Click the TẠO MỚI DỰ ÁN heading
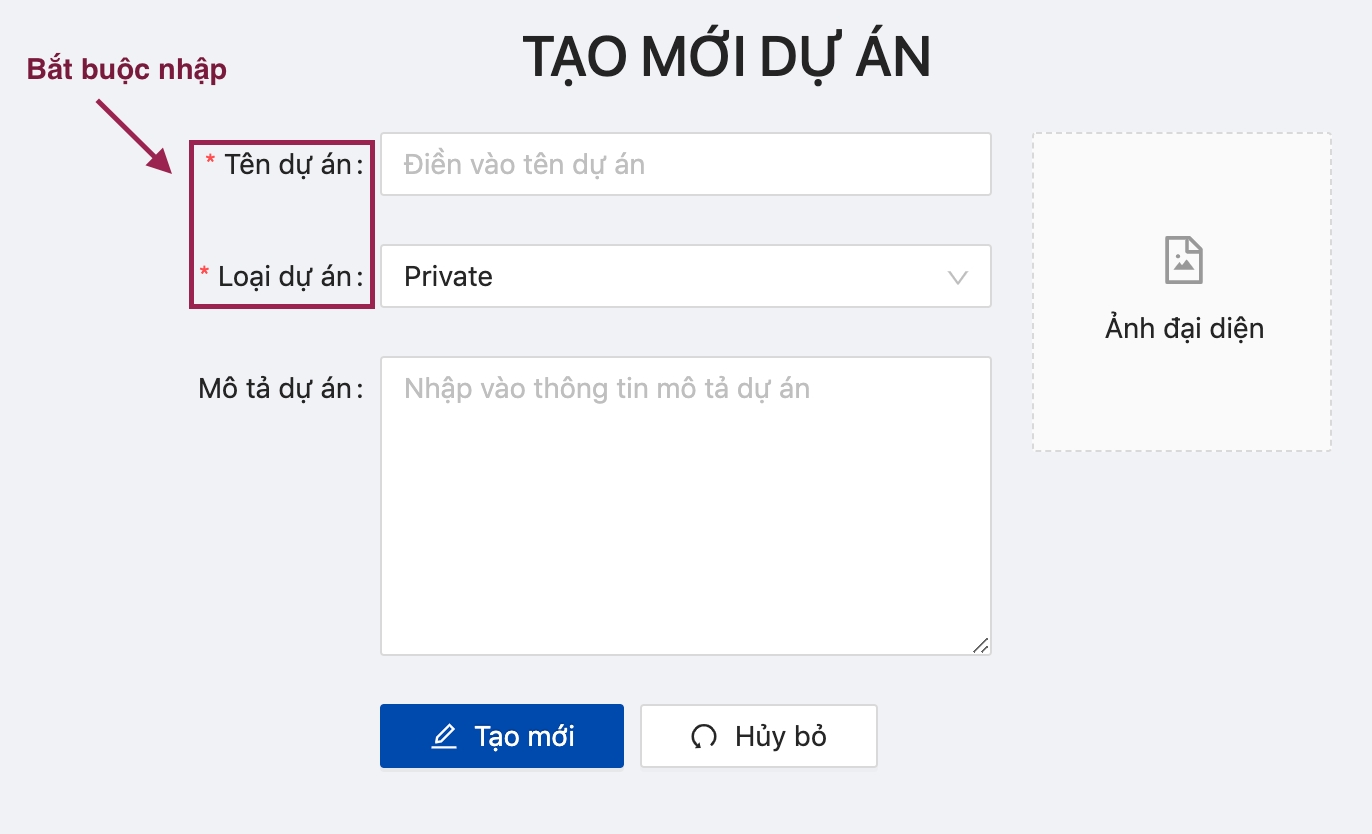The width and height of the screenshot is (1372, 834). point(727,59)
